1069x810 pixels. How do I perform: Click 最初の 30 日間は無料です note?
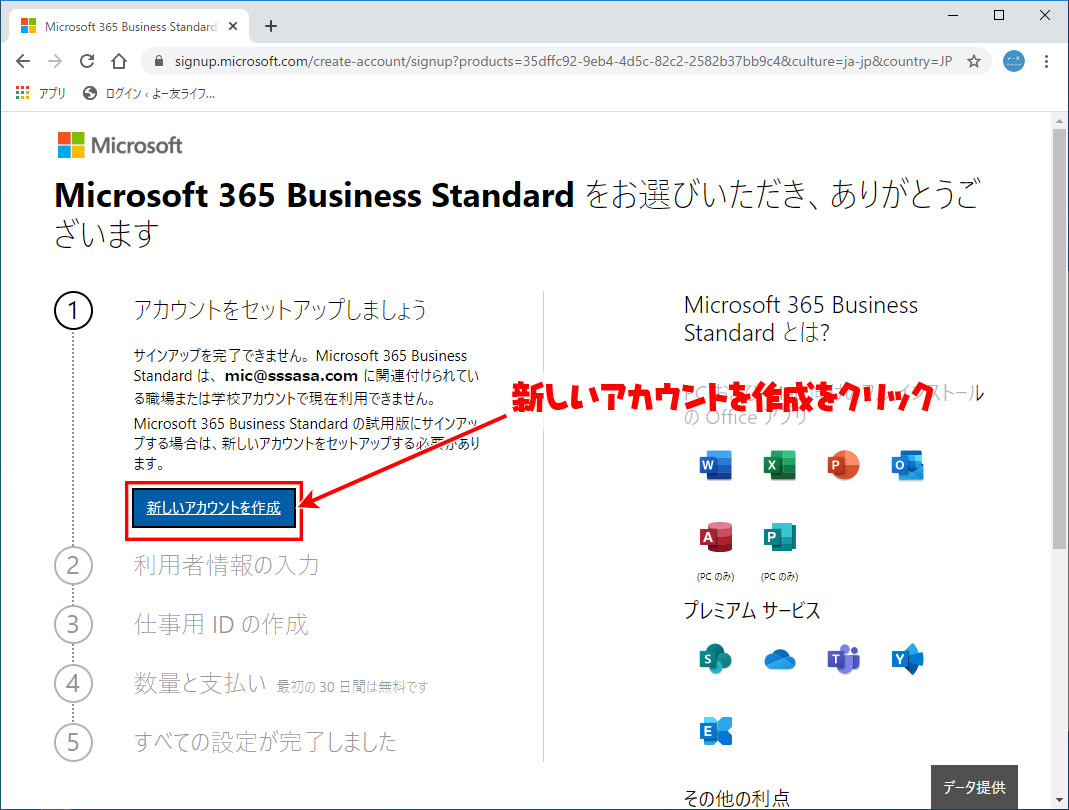pos(352,687)
